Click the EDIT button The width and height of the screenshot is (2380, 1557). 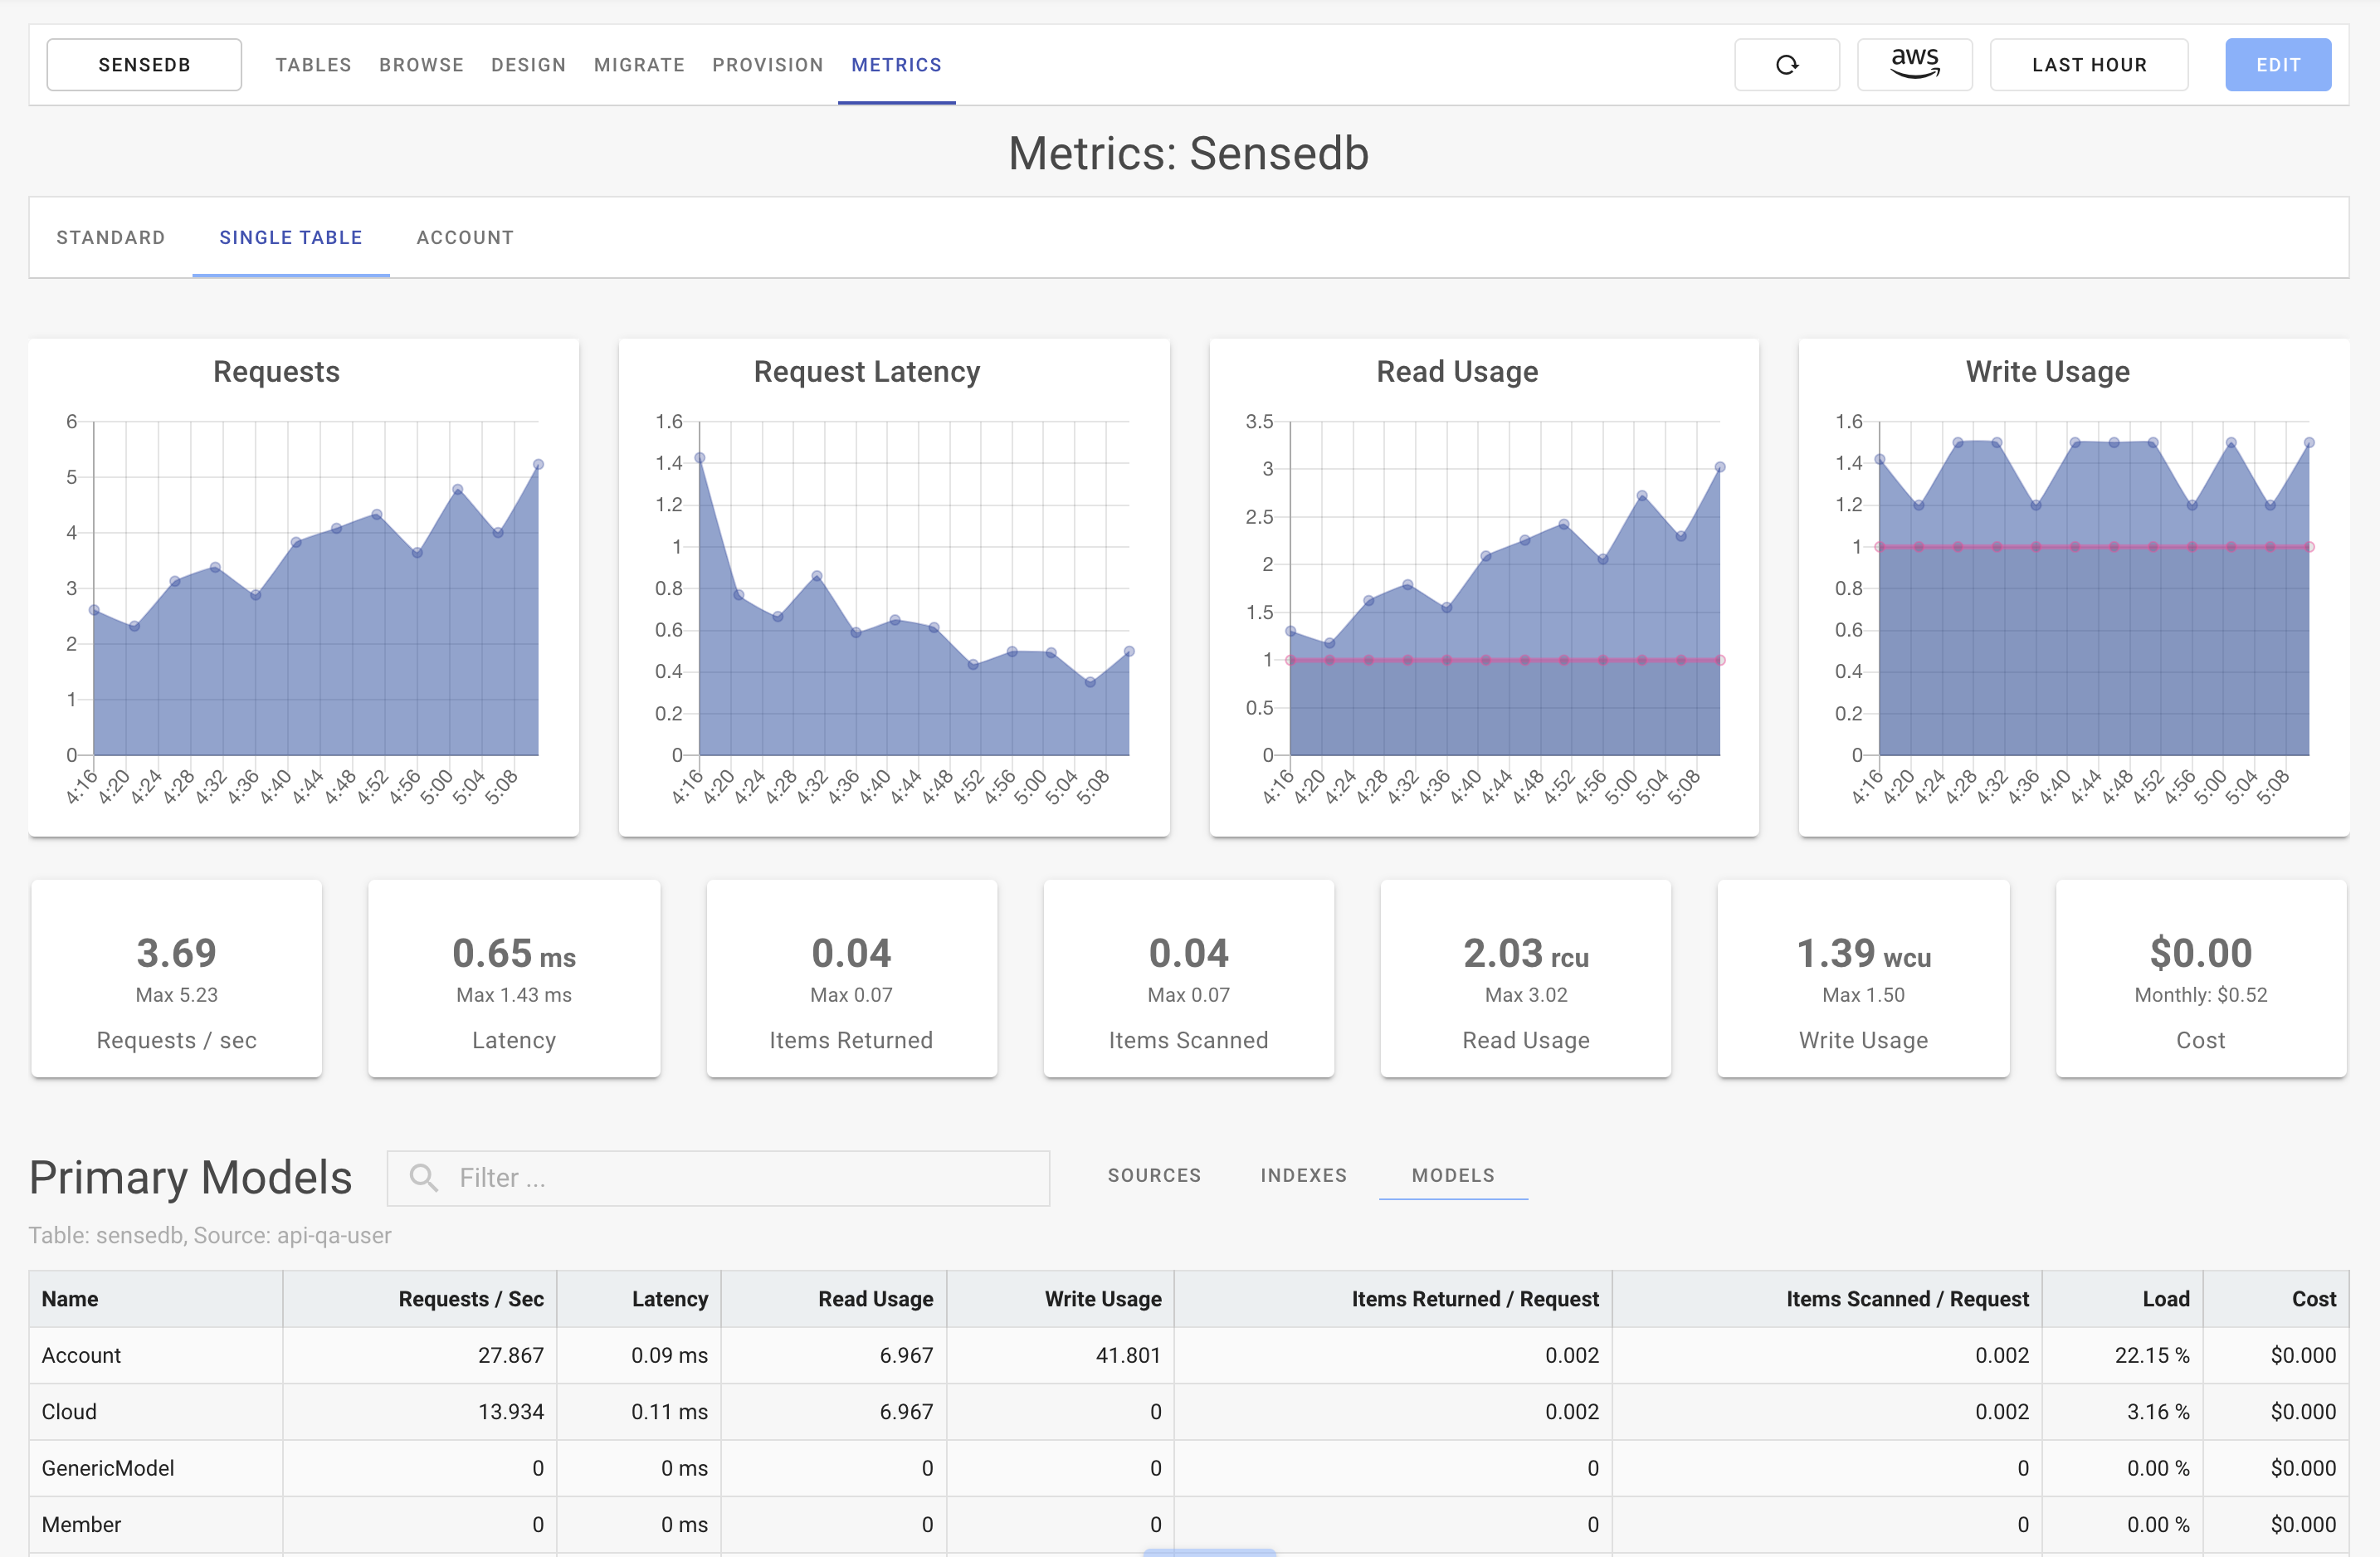(x=2277, y=64)
